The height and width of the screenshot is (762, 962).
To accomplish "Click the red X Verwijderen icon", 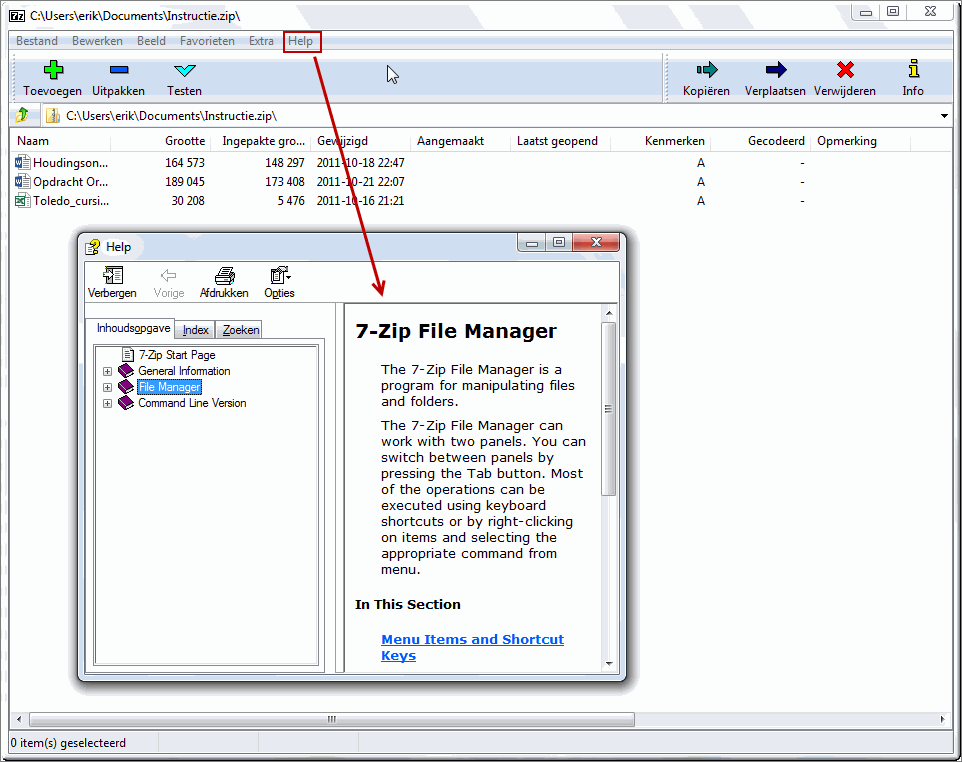I will [x=845, y=70].
